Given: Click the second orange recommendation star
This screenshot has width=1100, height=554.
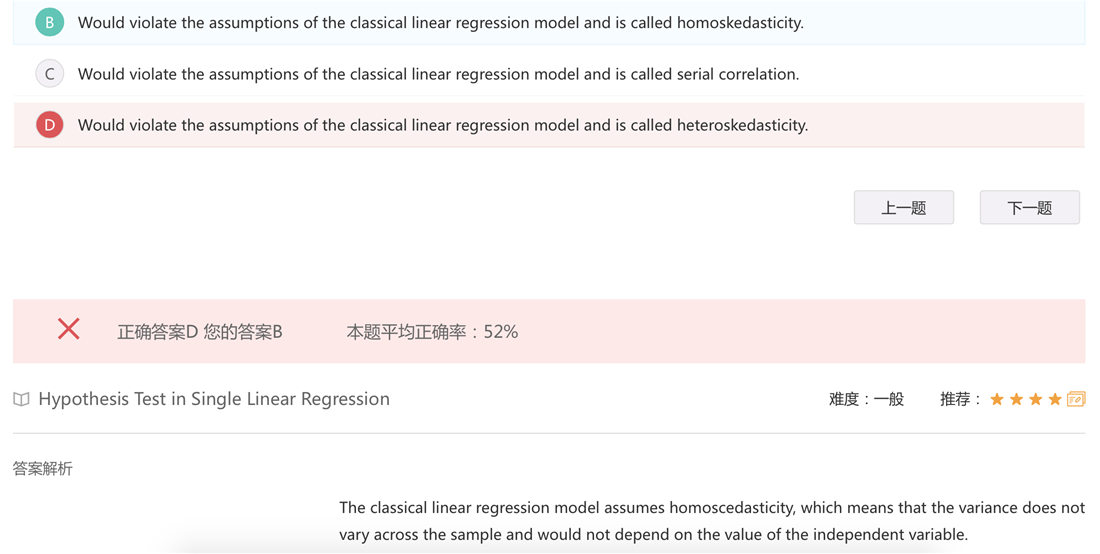Looking at the screenshot, I should coord(1017,399).
